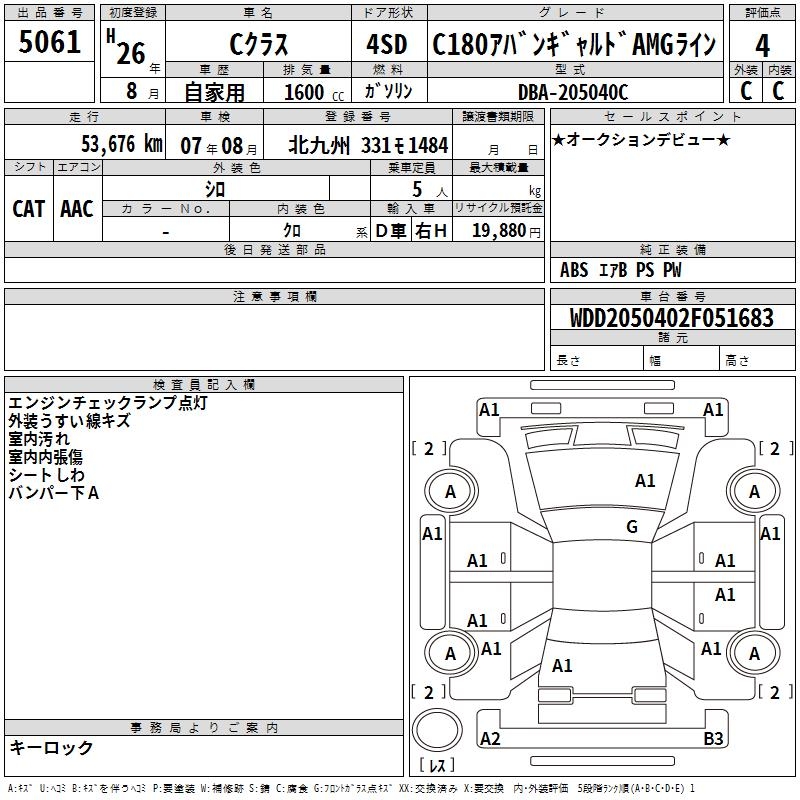Select vehicle history value 自家用
Image resolution: width=800 pixels, height=800 pixels.
point(214,92)
